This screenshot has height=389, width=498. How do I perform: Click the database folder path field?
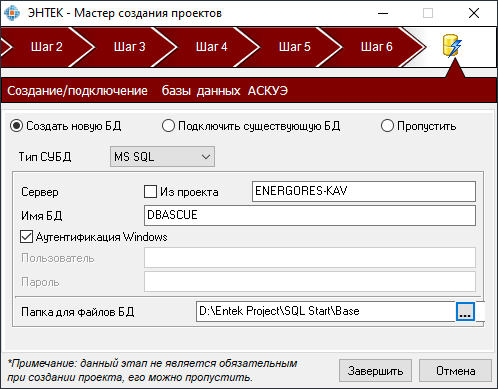(326, 311)
